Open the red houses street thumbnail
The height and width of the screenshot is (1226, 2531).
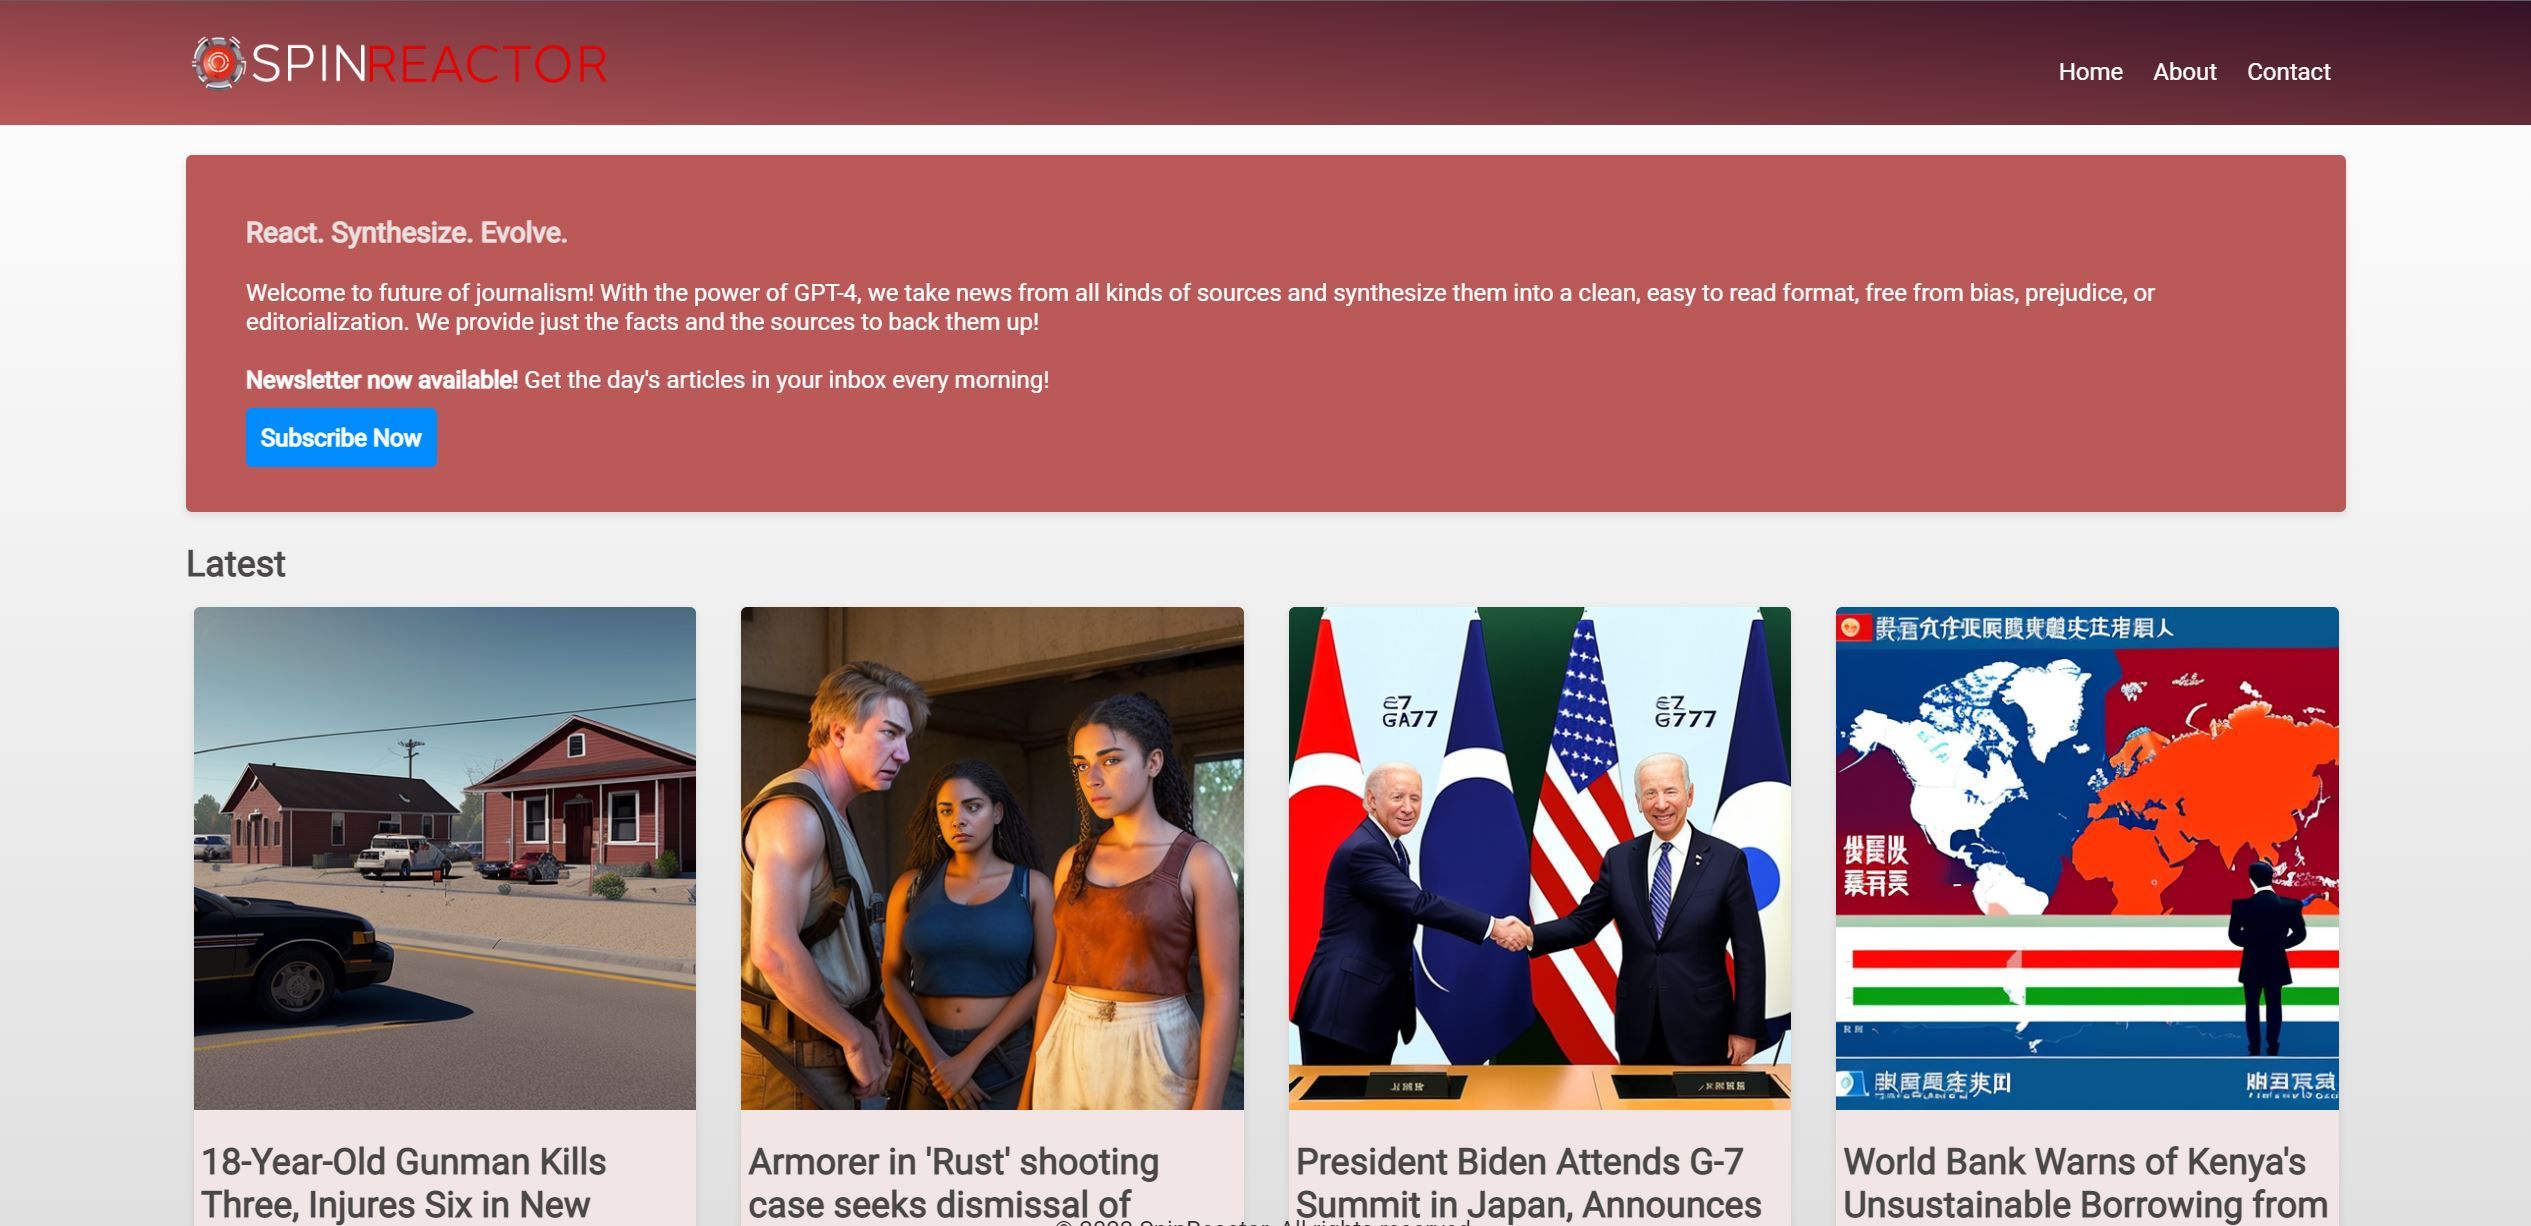point(444,857)
